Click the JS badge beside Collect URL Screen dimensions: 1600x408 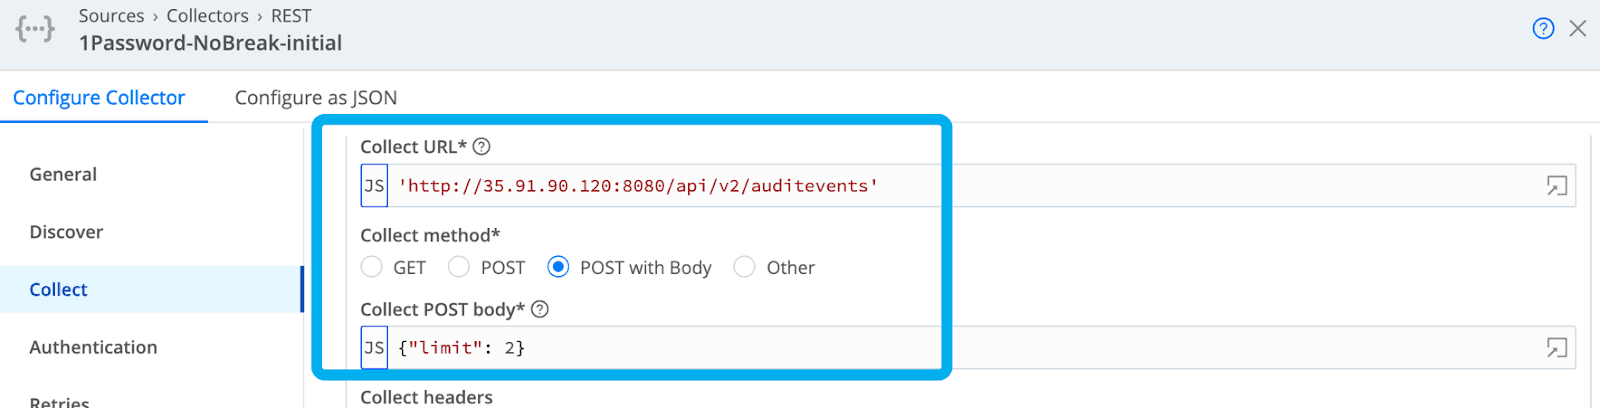pos(374,186)
